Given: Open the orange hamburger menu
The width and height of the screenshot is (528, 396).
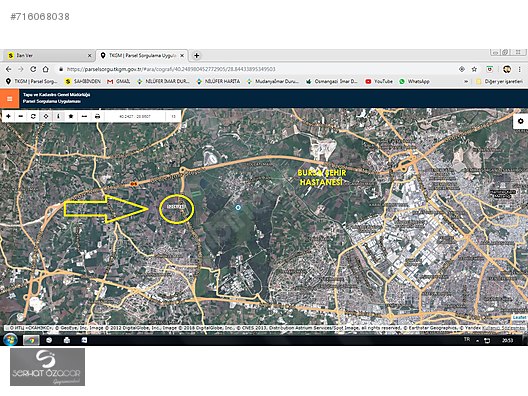Looking at the screenshot, I should click(9, 99).
